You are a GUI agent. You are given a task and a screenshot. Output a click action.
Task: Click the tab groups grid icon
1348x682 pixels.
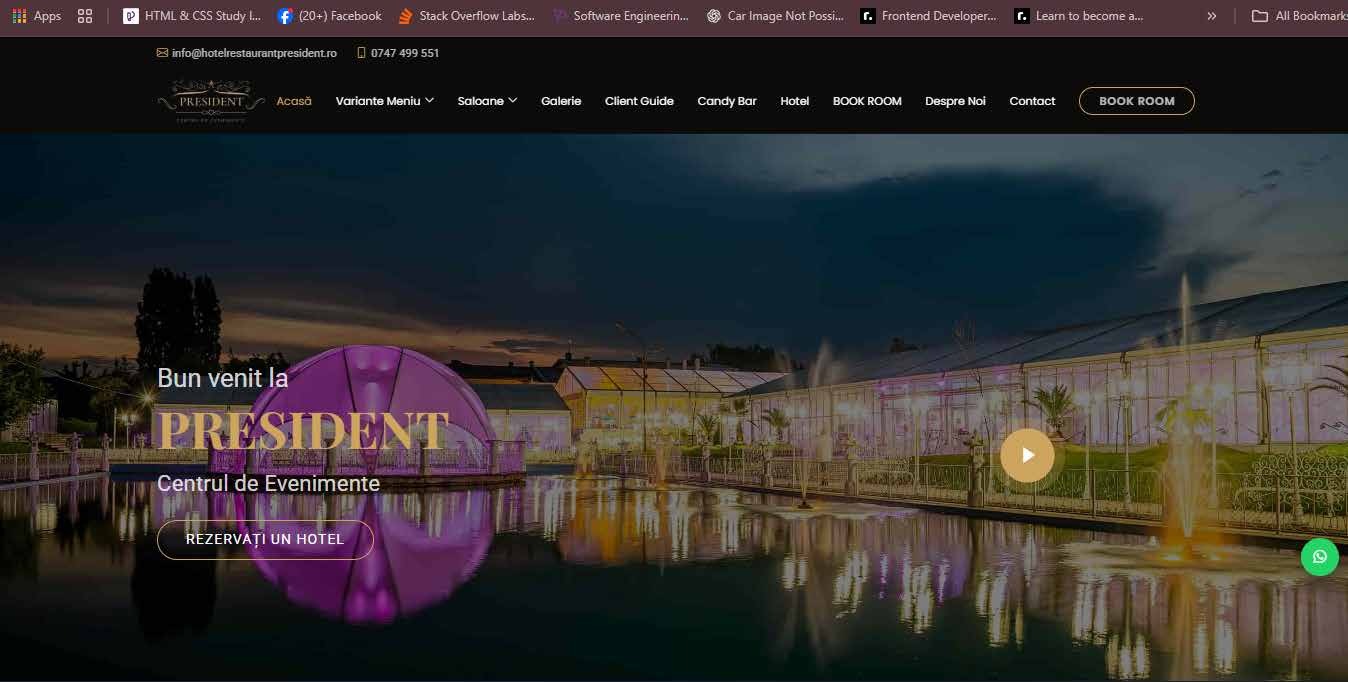tap(85, 16)
